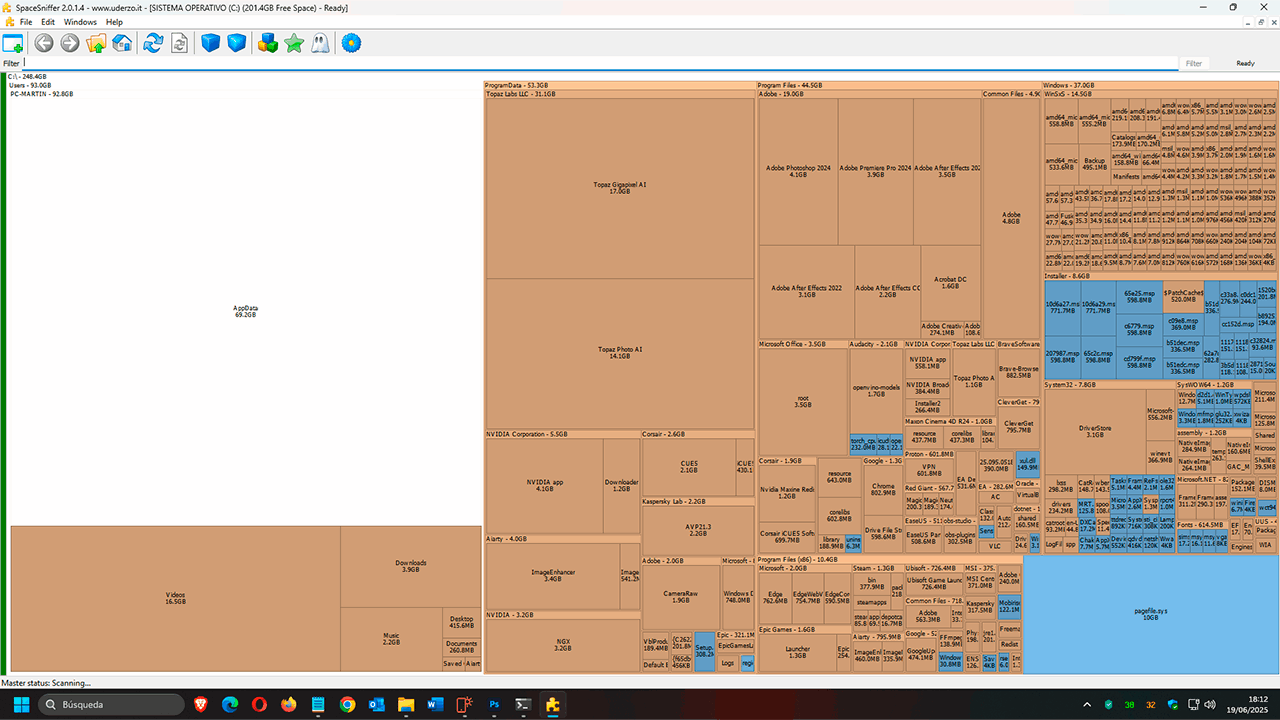
Task: Click the Búsqueda taskbar search box
Action: tap(112, 704)
